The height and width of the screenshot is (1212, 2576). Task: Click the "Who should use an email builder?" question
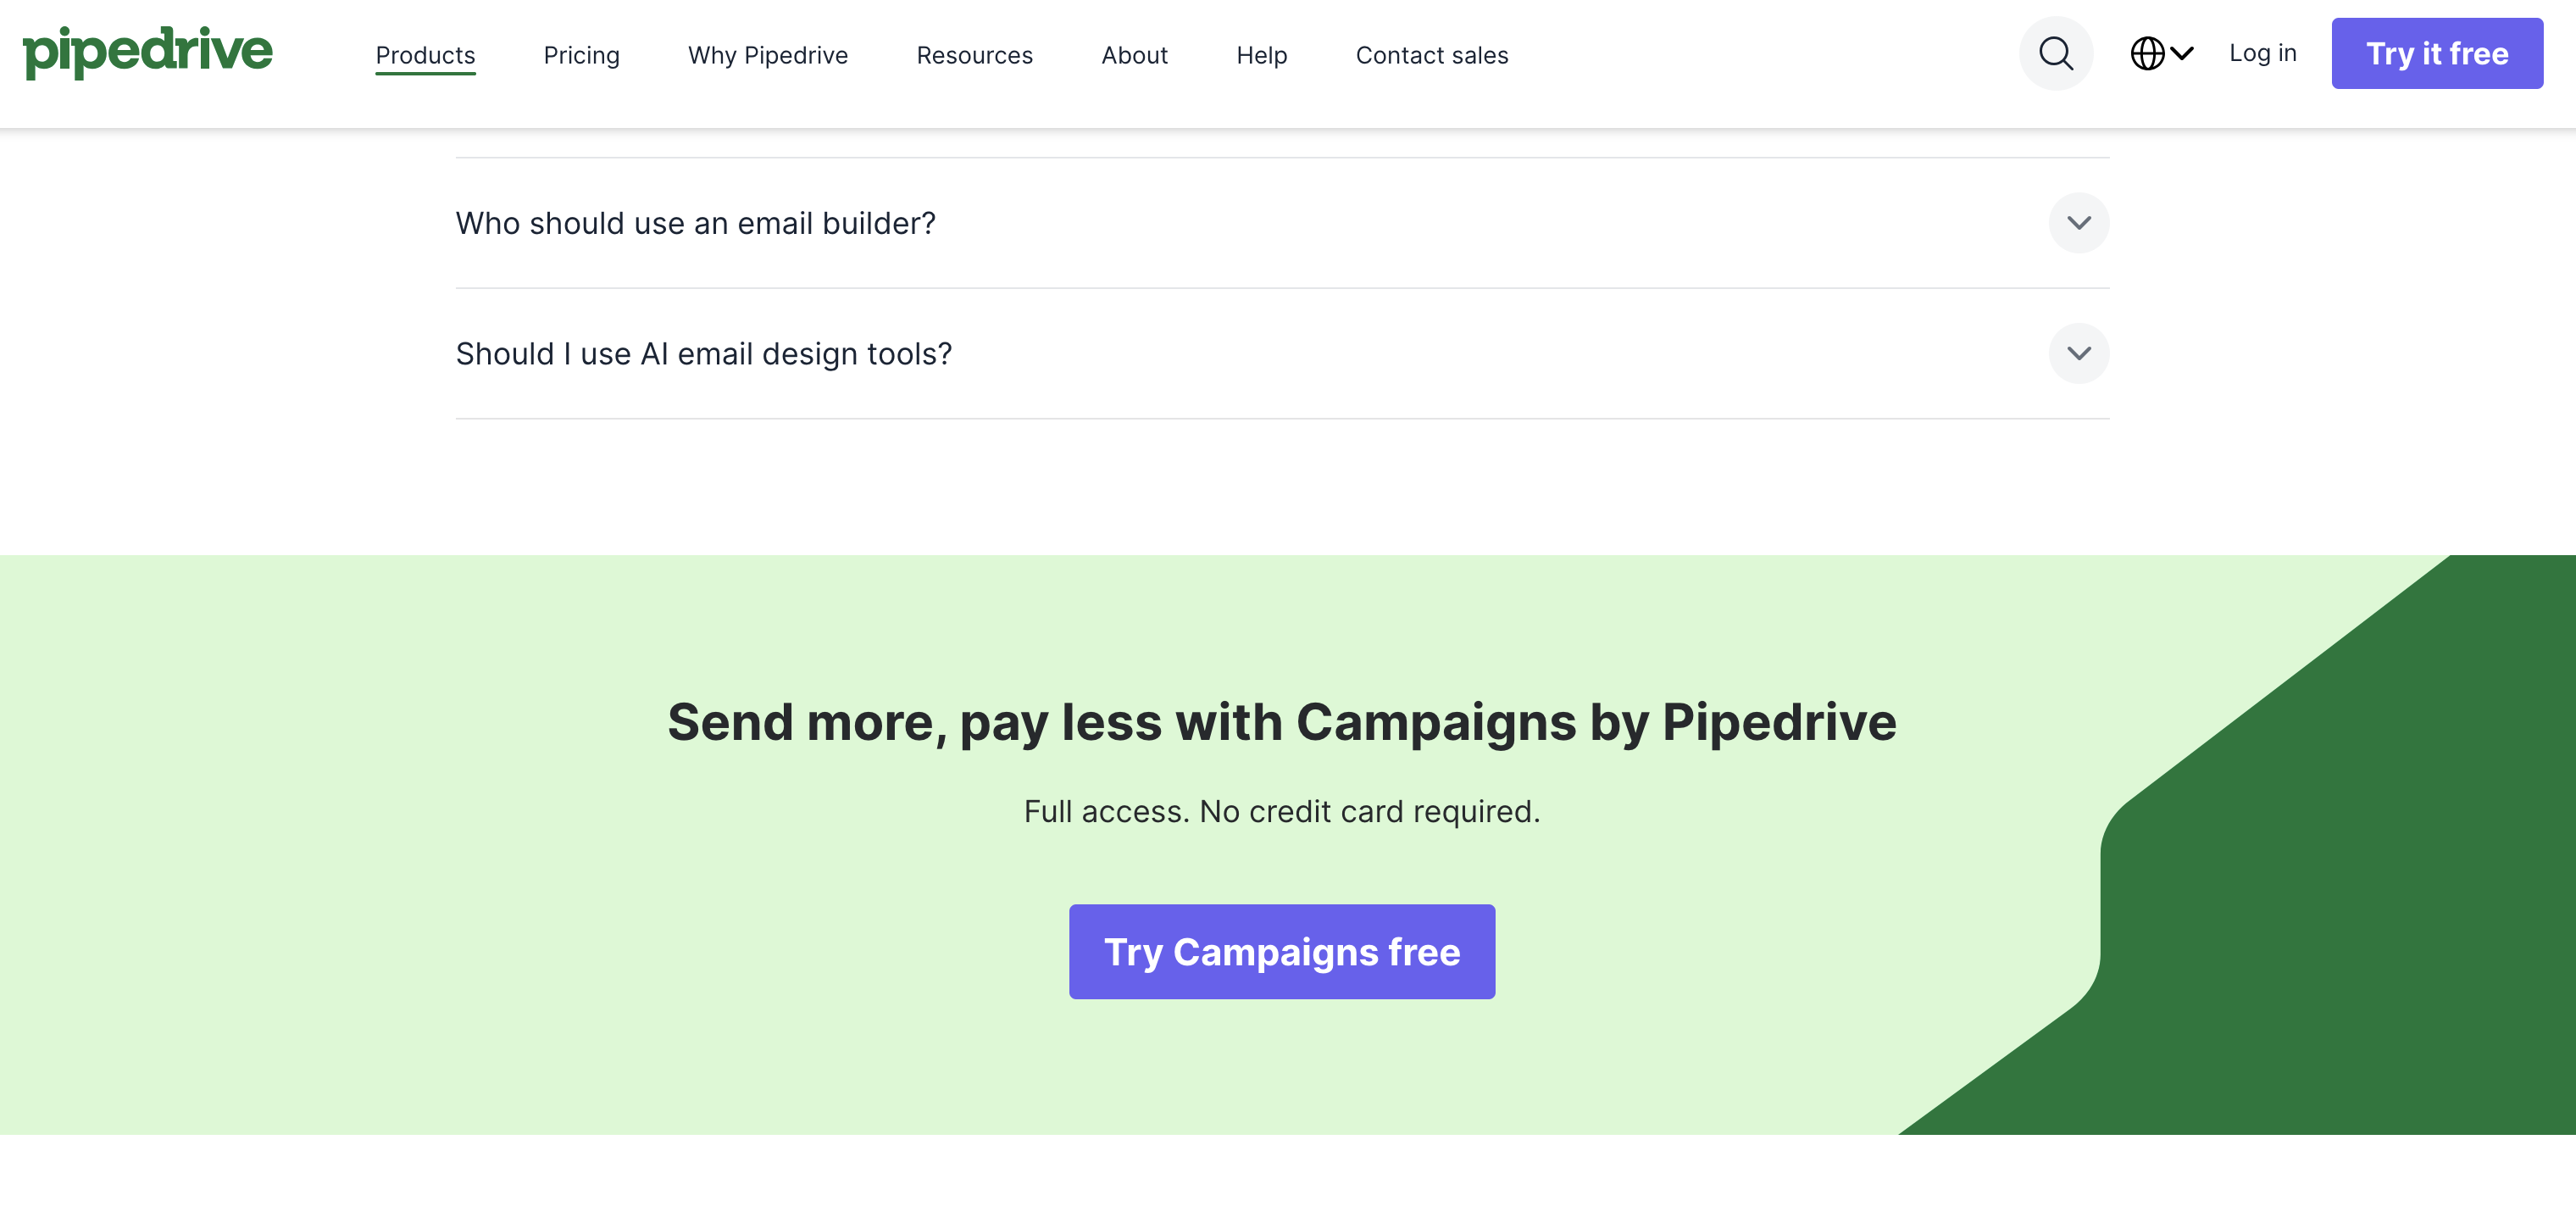[x=695, y=223]
